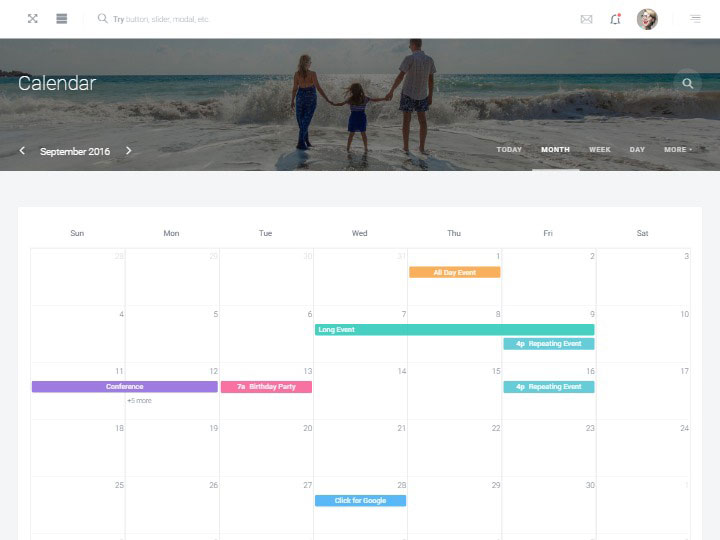Open the purple Conference event
Screen dimensions: 720x540
pyautogui.click(x=124, y=387)
